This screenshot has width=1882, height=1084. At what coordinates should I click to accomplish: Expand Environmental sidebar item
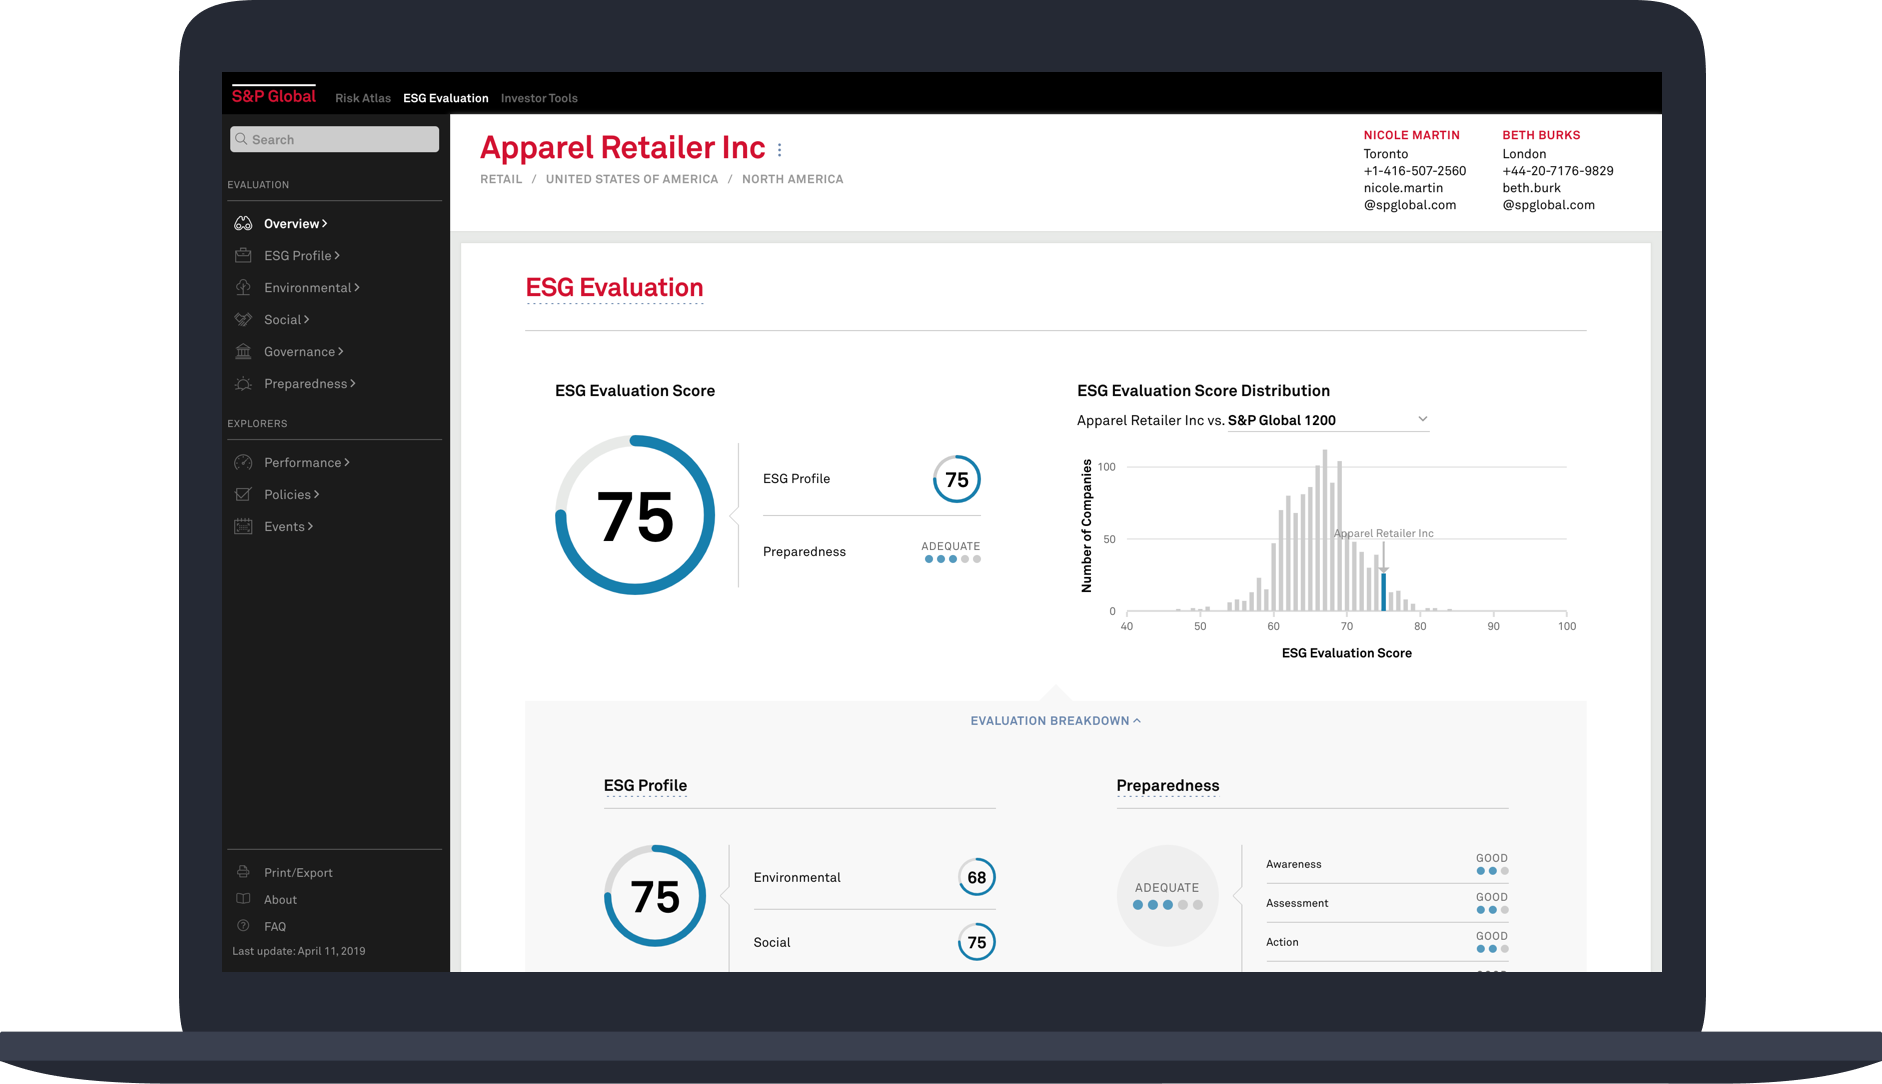[312, 287]
